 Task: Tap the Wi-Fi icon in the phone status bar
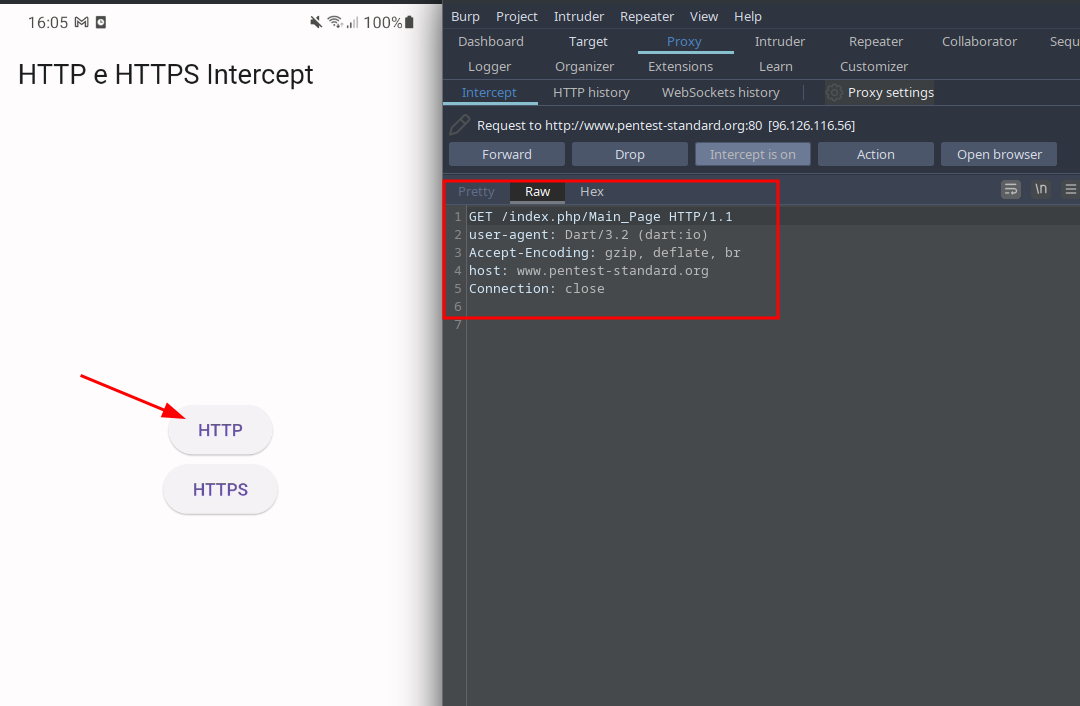335,22
